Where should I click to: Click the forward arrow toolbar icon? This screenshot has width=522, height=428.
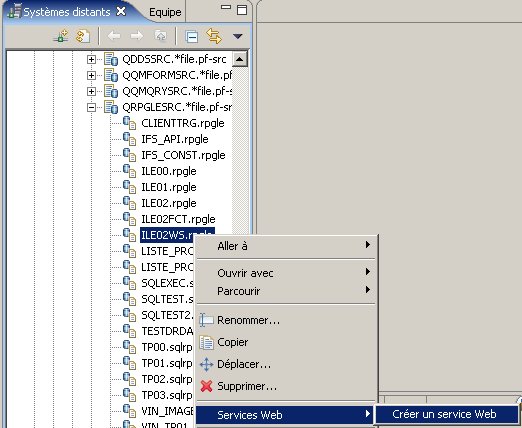pyautogui.click(x=137, y=36)
